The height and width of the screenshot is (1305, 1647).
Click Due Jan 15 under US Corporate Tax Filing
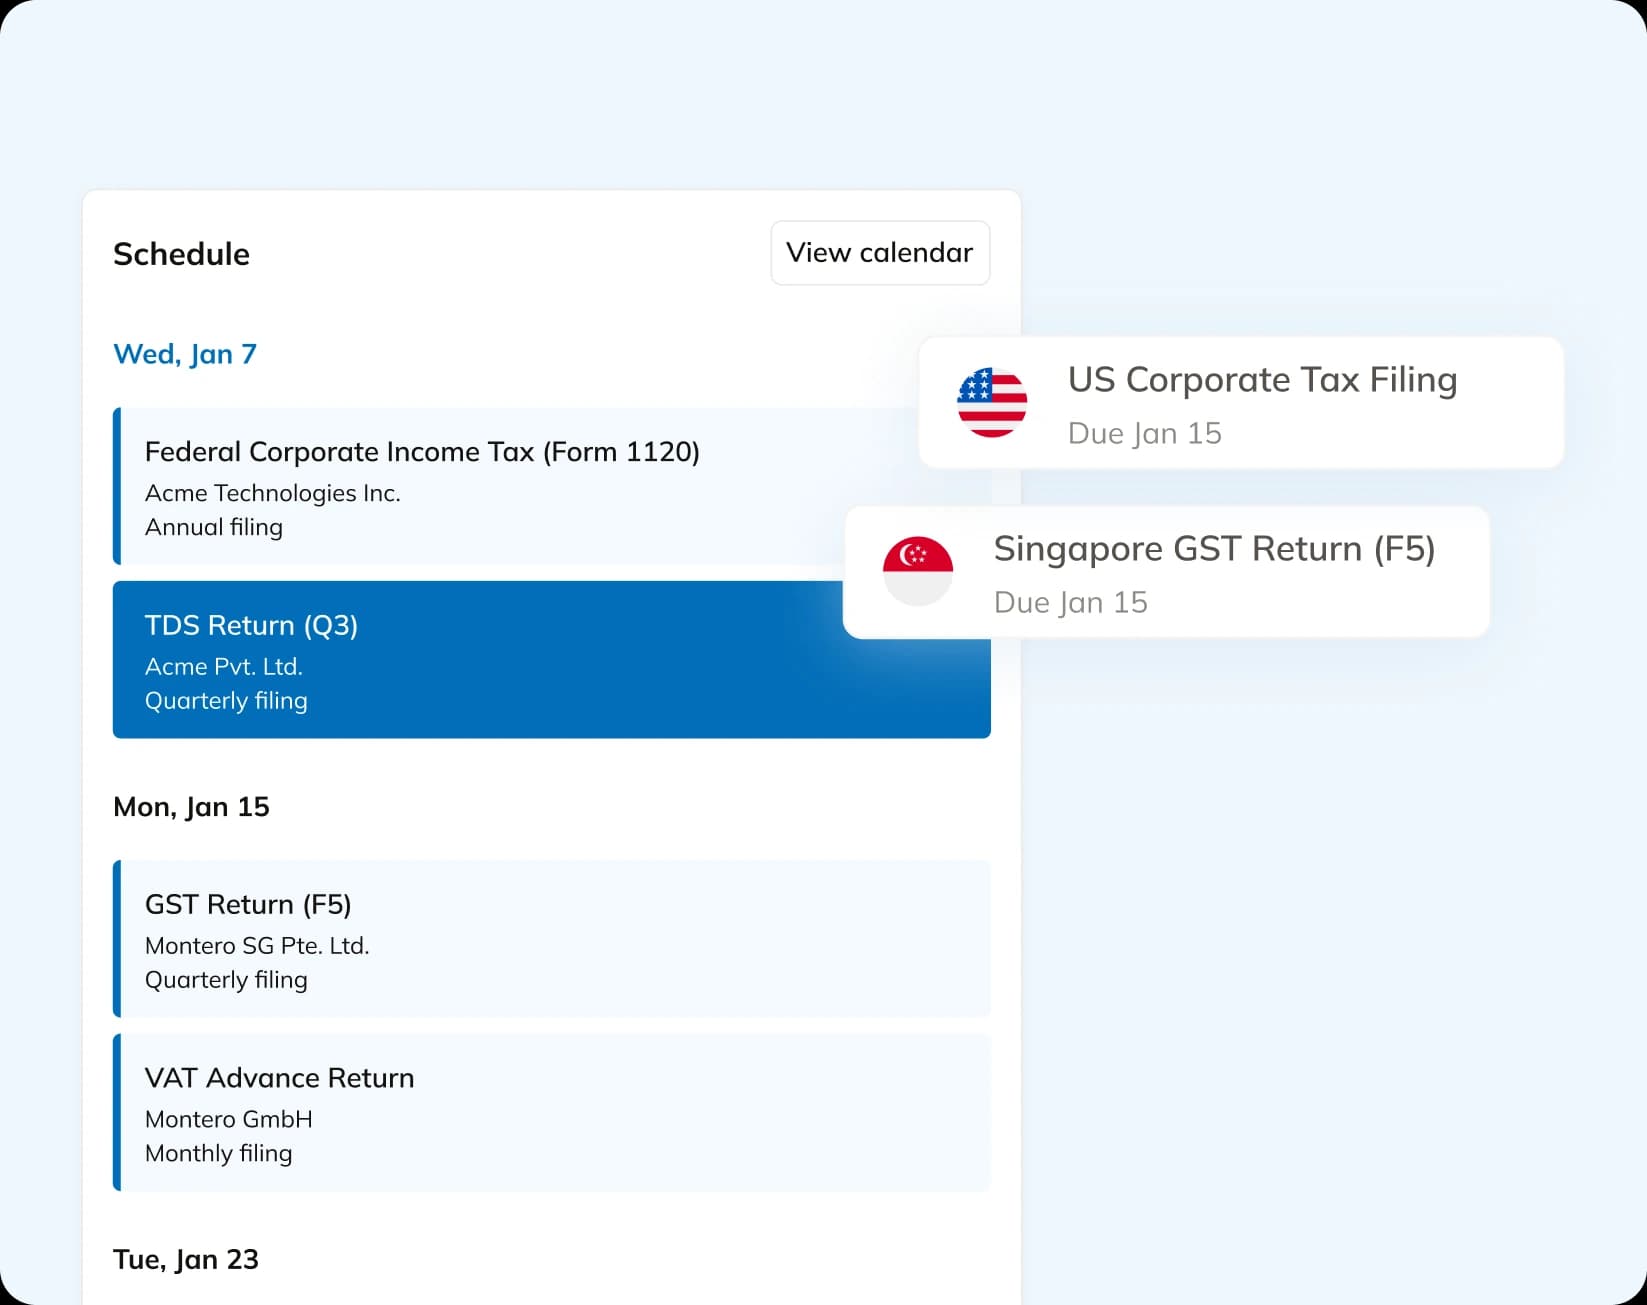(x=1145, y=433)
